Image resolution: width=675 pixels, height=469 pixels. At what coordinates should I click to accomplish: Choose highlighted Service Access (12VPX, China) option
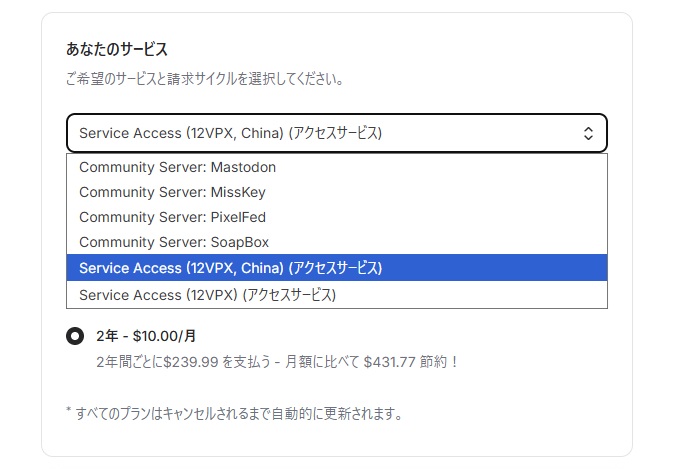[x=230, y=268]
